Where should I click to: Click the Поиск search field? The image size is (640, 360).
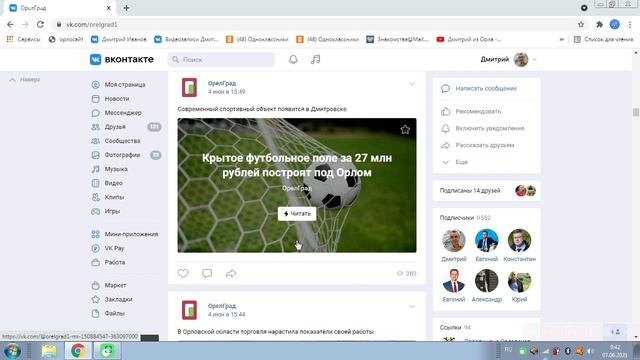tap(221, 60)
